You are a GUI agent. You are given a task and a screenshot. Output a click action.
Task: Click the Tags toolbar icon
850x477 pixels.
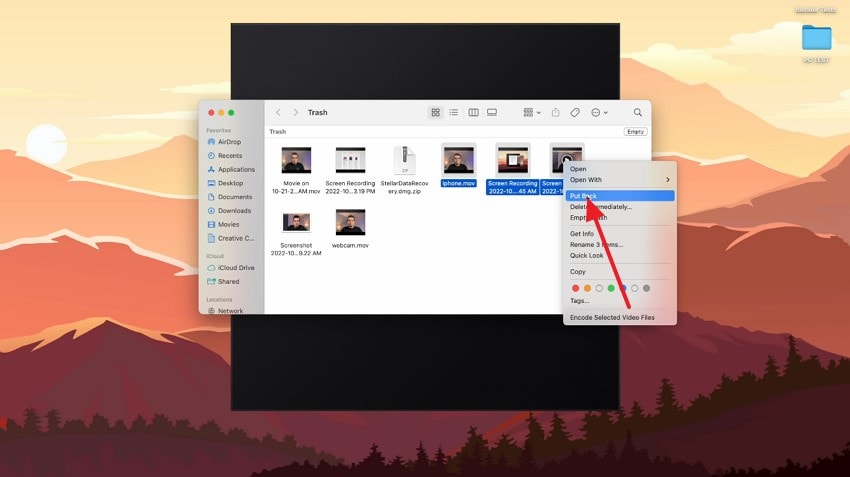pyautogui.click(x=575, y=112)
